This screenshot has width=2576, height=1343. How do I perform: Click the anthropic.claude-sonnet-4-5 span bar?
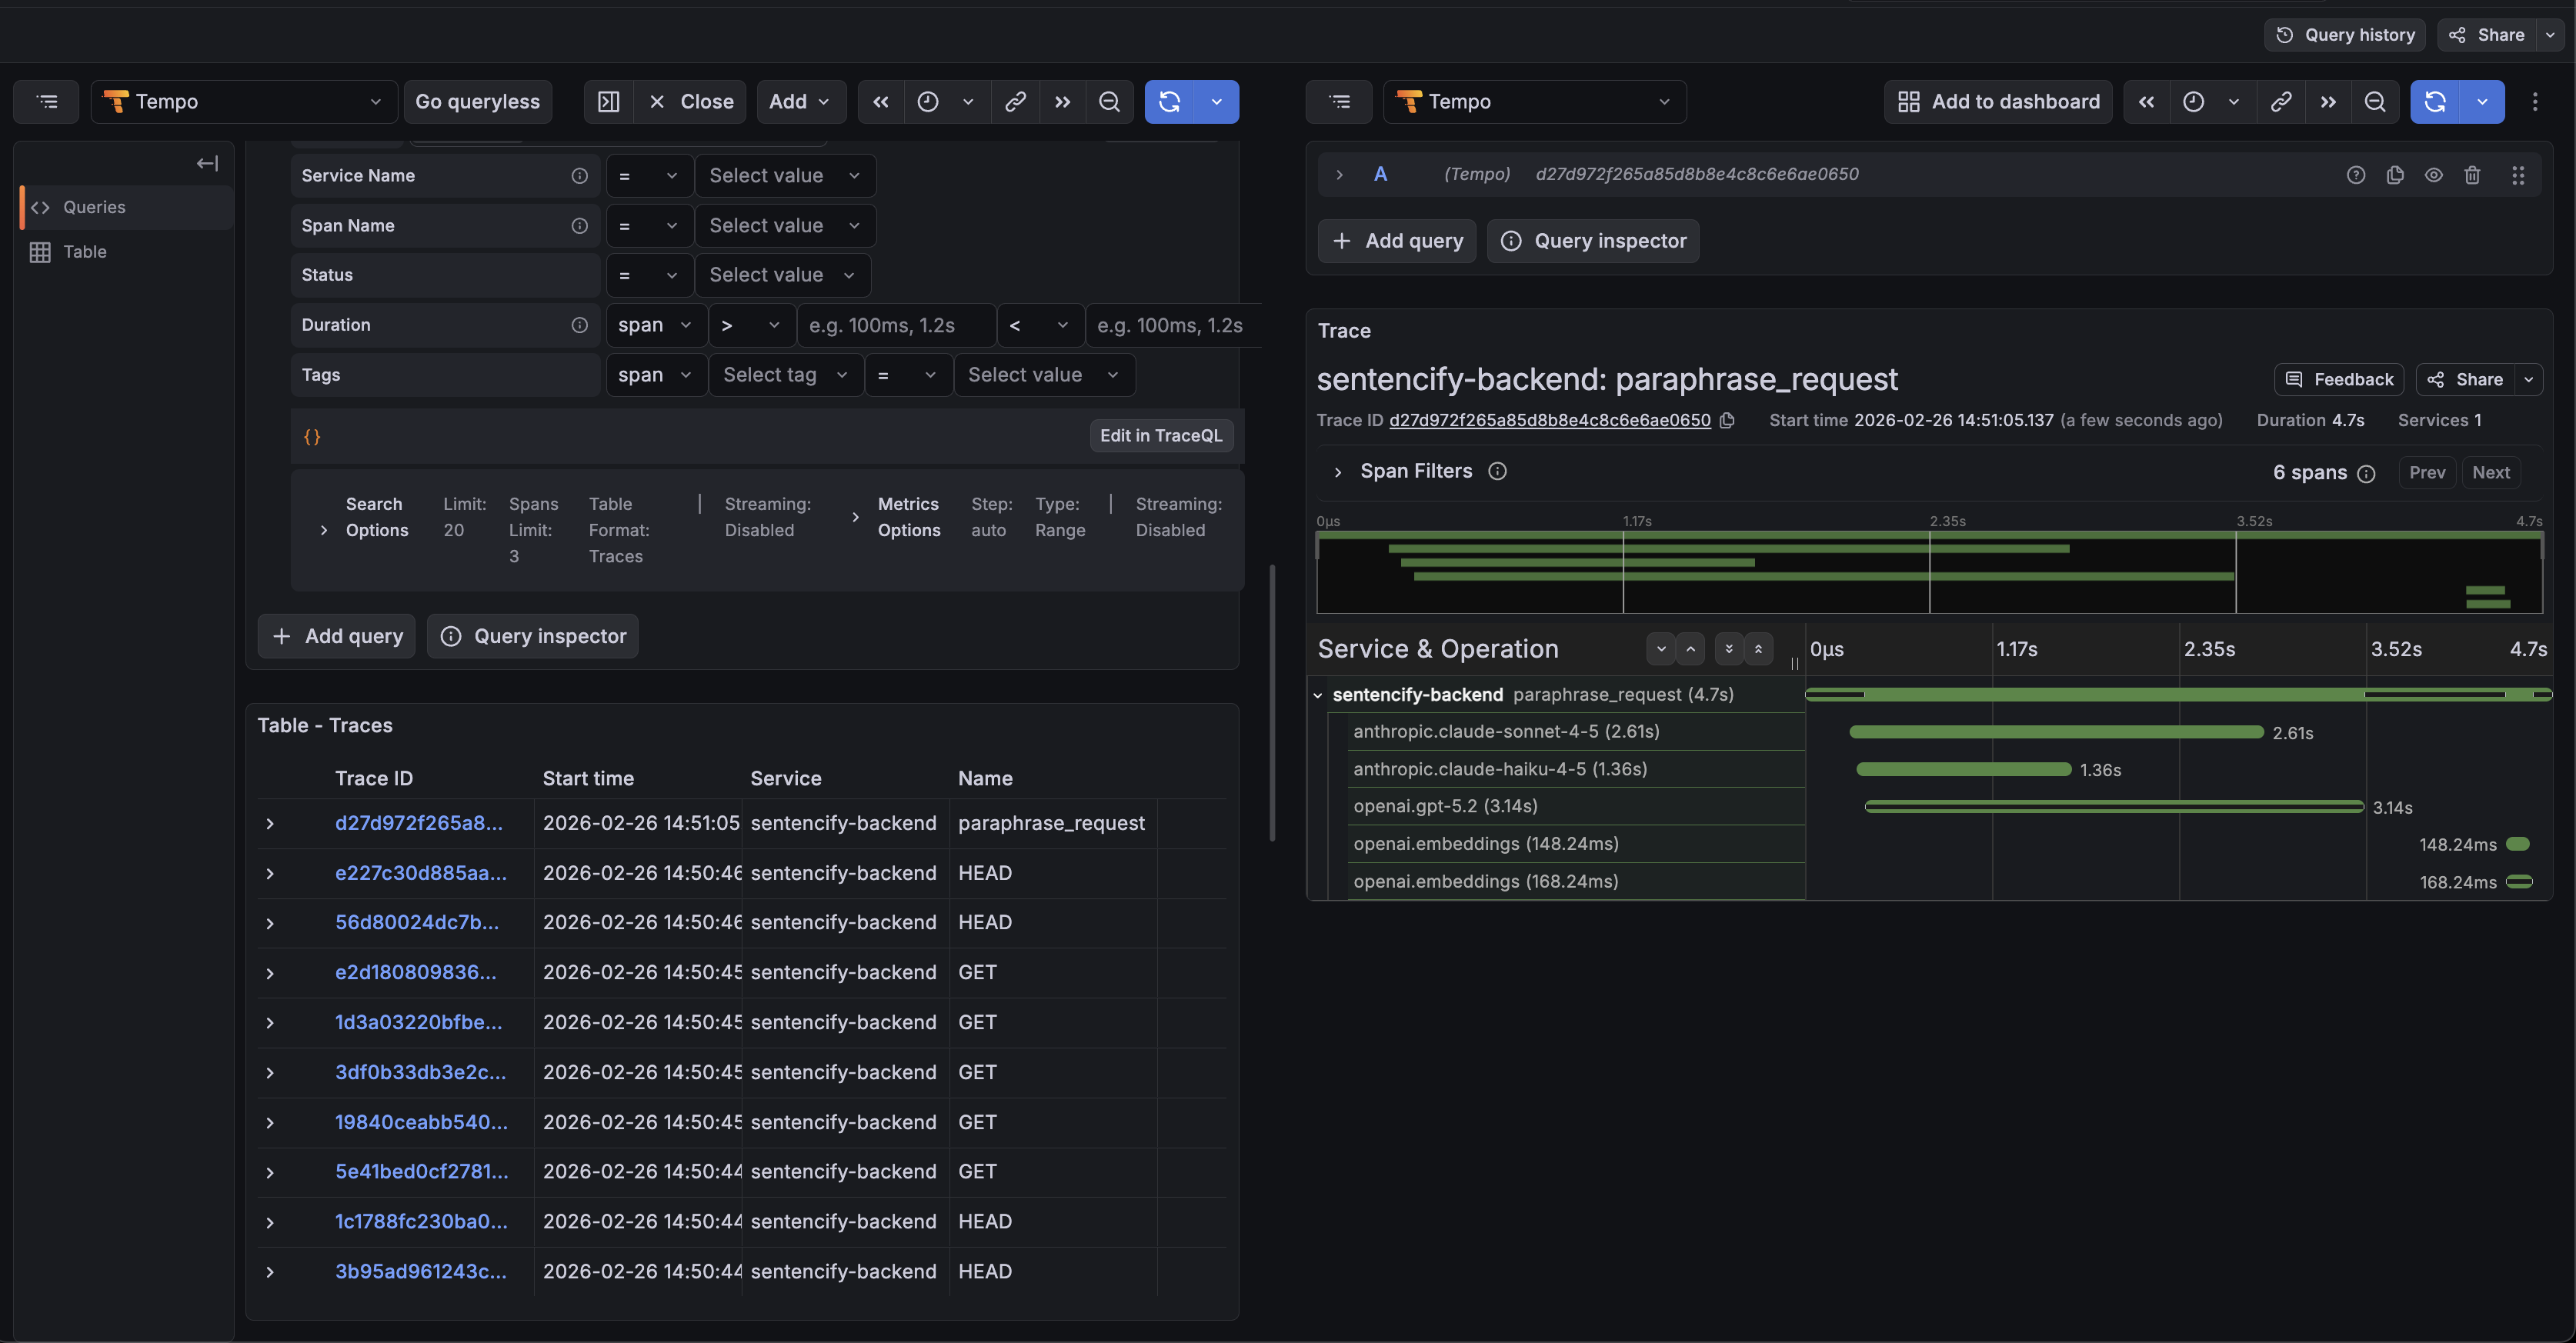coord(2055,733)
